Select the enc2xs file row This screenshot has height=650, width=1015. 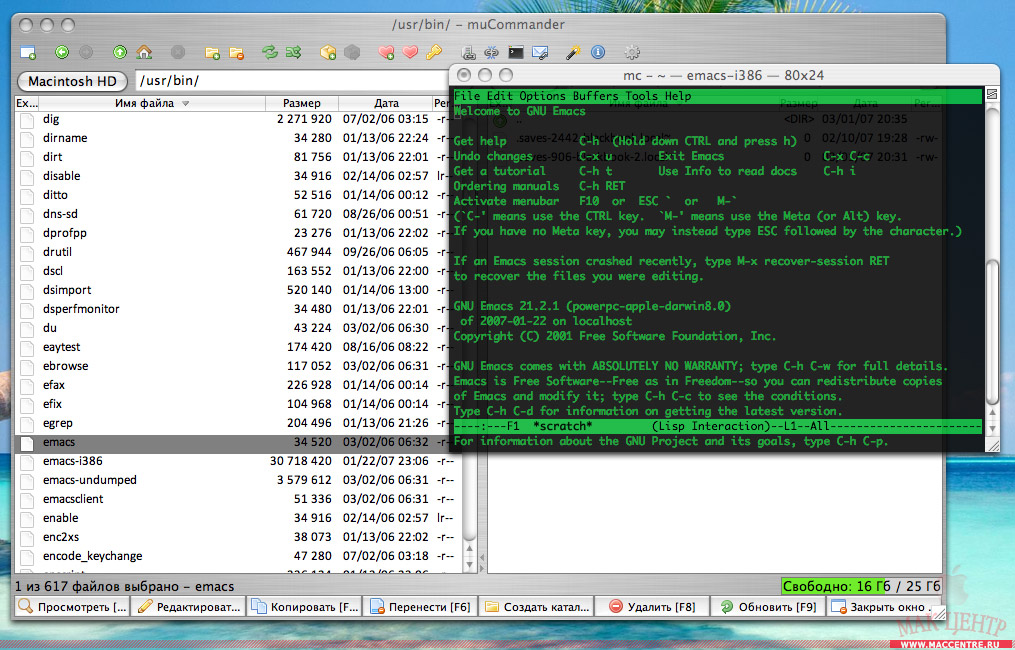click(239, 537)
